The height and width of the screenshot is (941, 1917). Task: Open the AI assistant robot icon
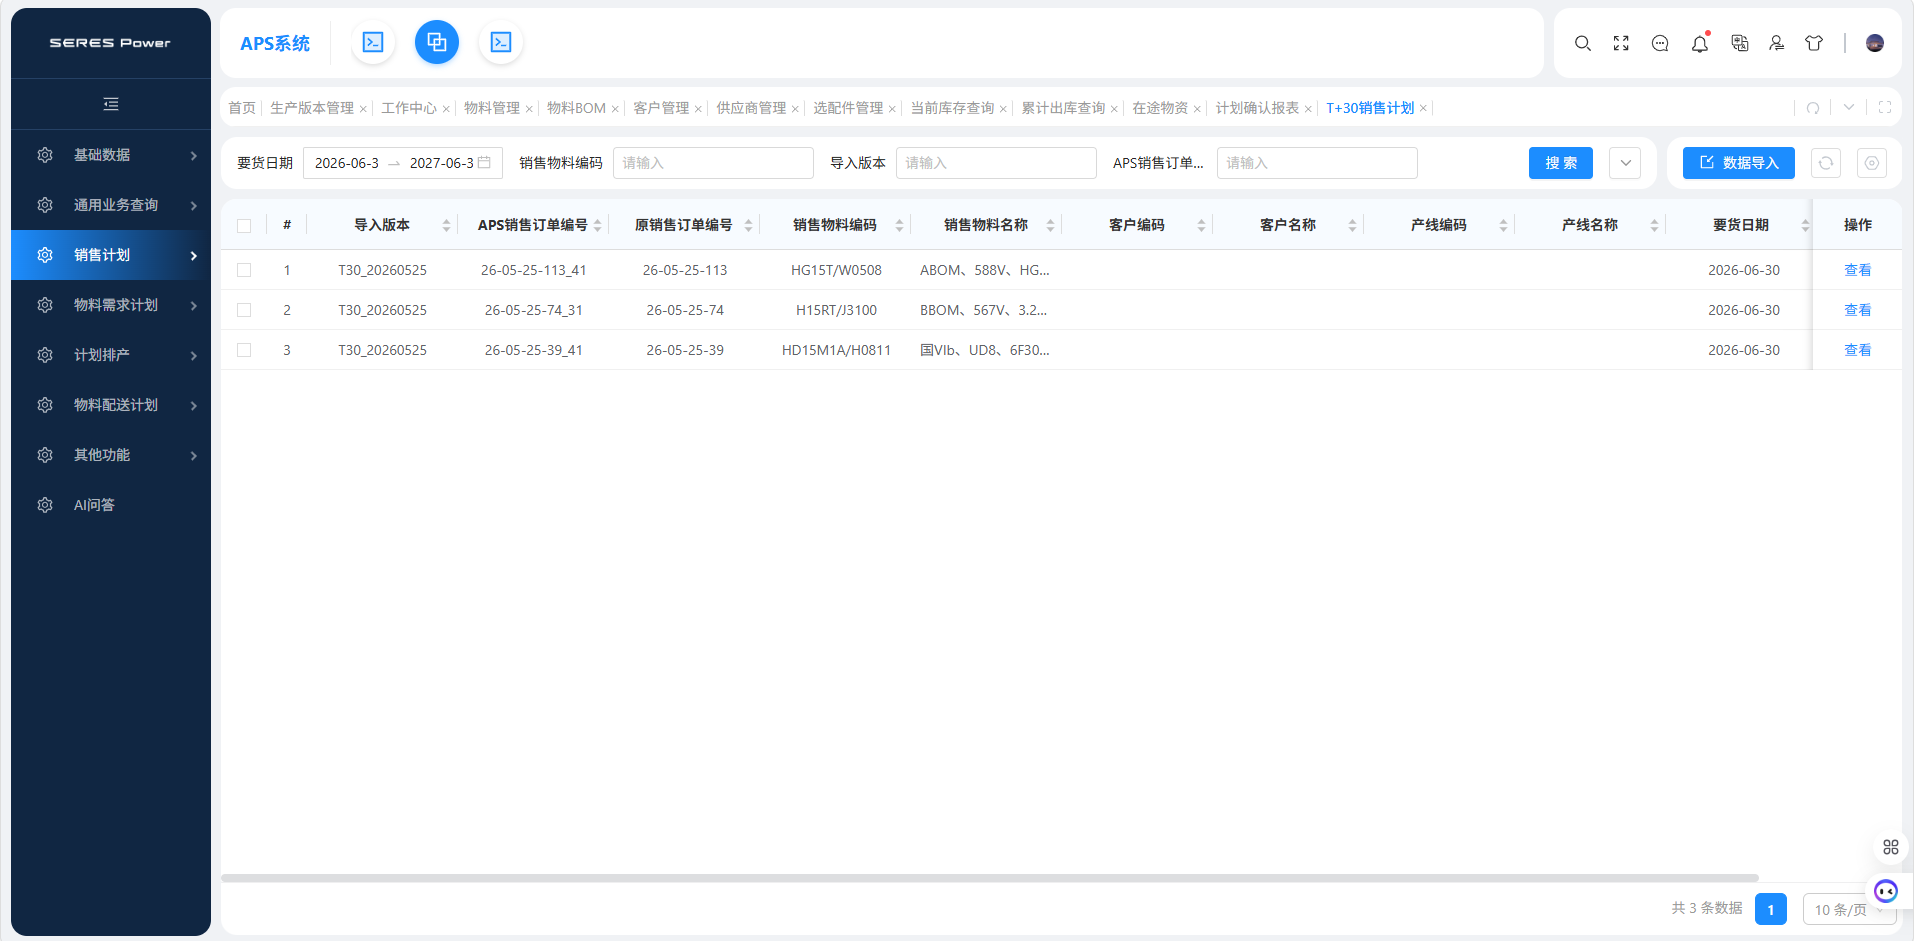click(x=1886, y=891)
